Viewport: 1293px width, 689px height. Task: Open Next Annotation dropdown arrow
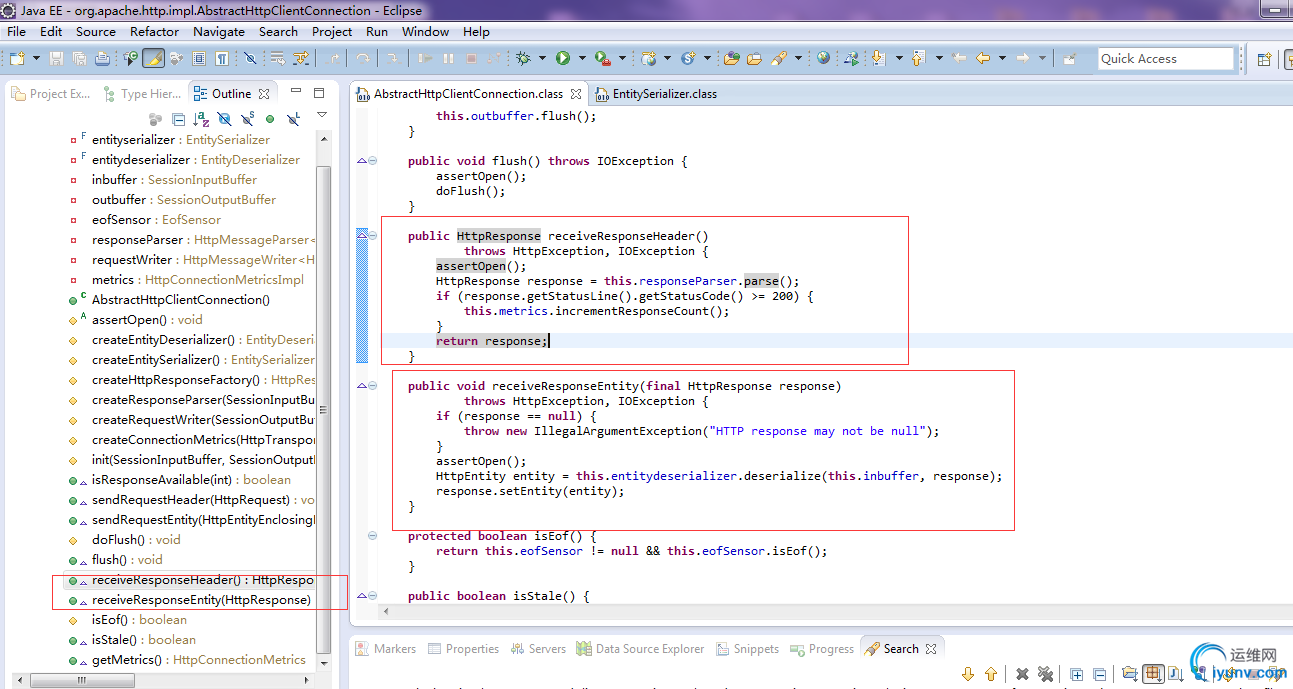coord(899,58)
